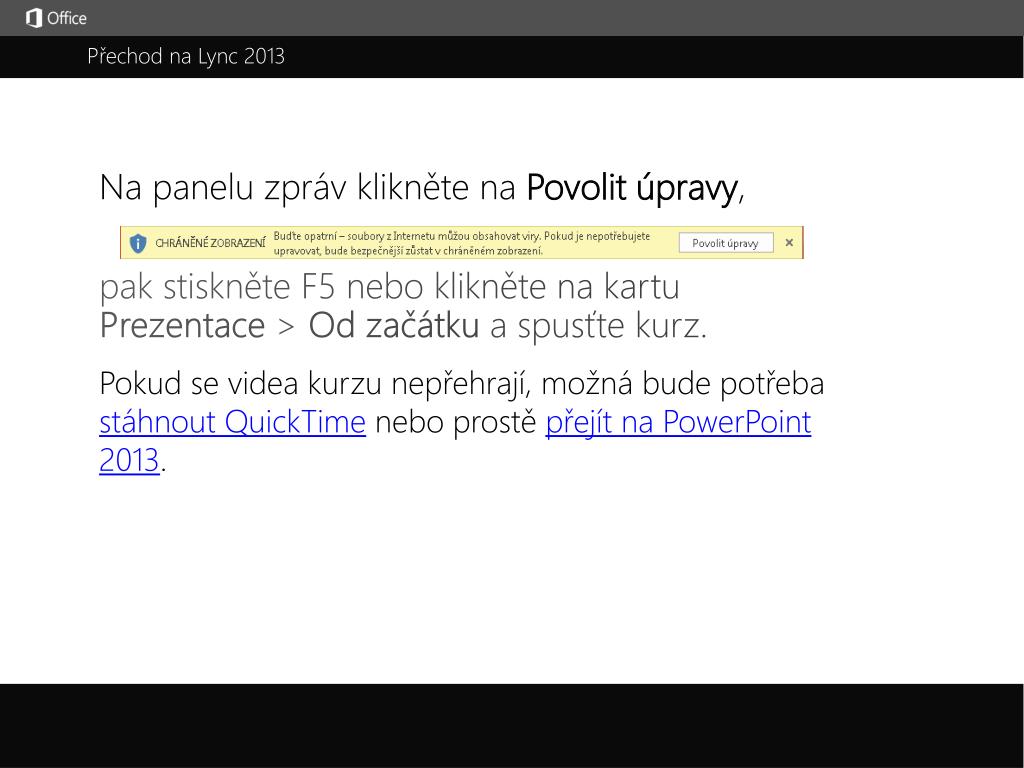Click the pak stiskněte F5 text line

coord(389,287)
